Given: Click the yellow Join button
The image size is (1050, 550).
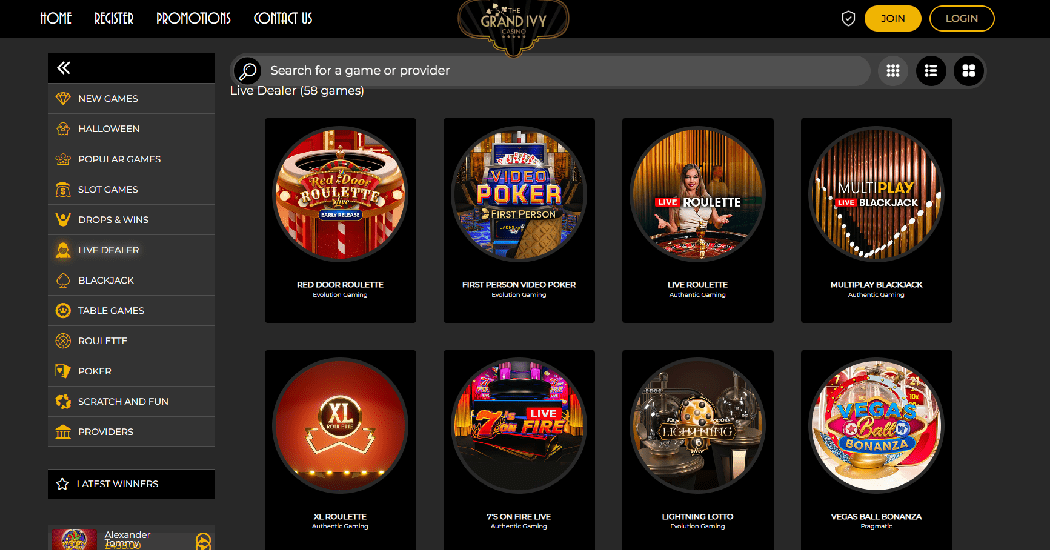Looking at the screenshot, I should (x=893, y=19).
